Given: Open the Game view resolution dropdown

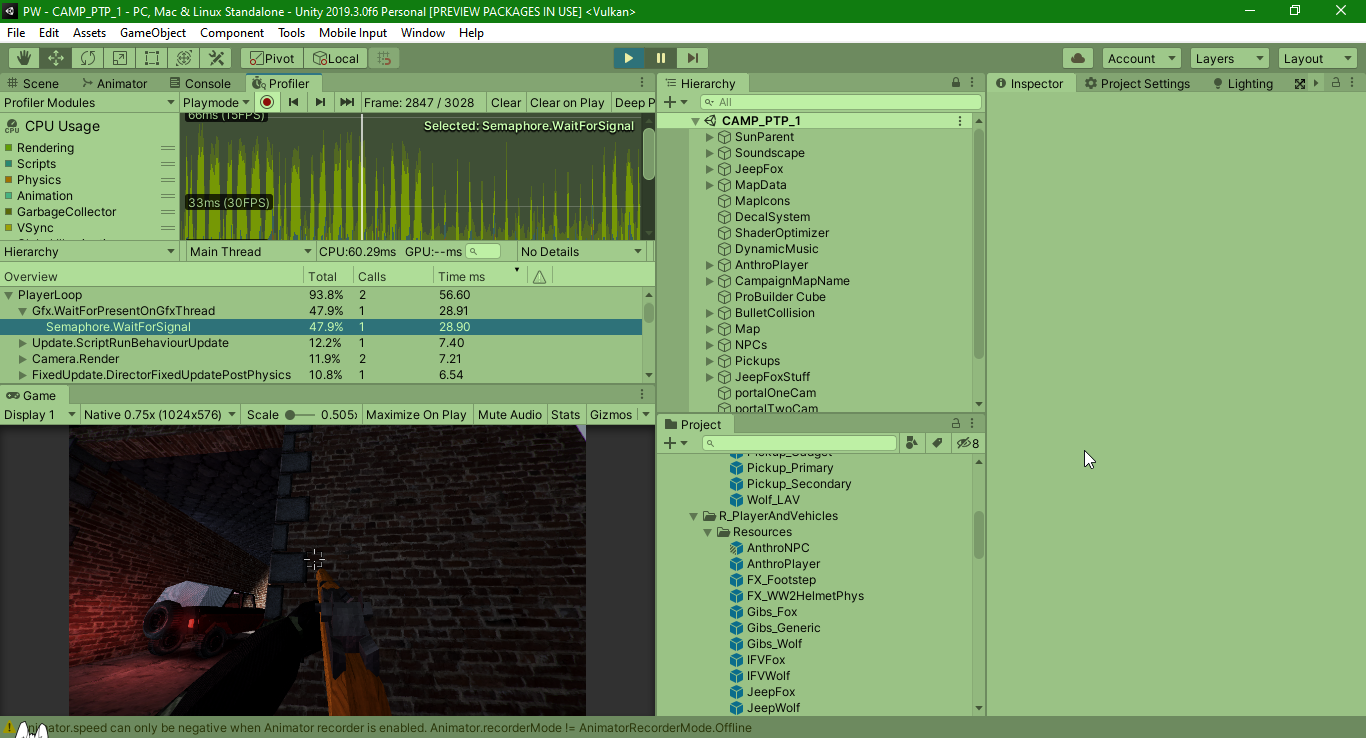Looking at the screenshot, I should 161,414.
